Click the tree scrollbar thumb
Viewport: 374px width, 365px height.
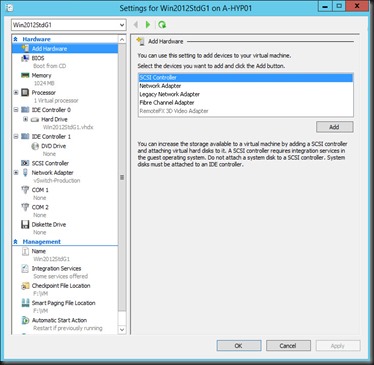tap(122, 177)
